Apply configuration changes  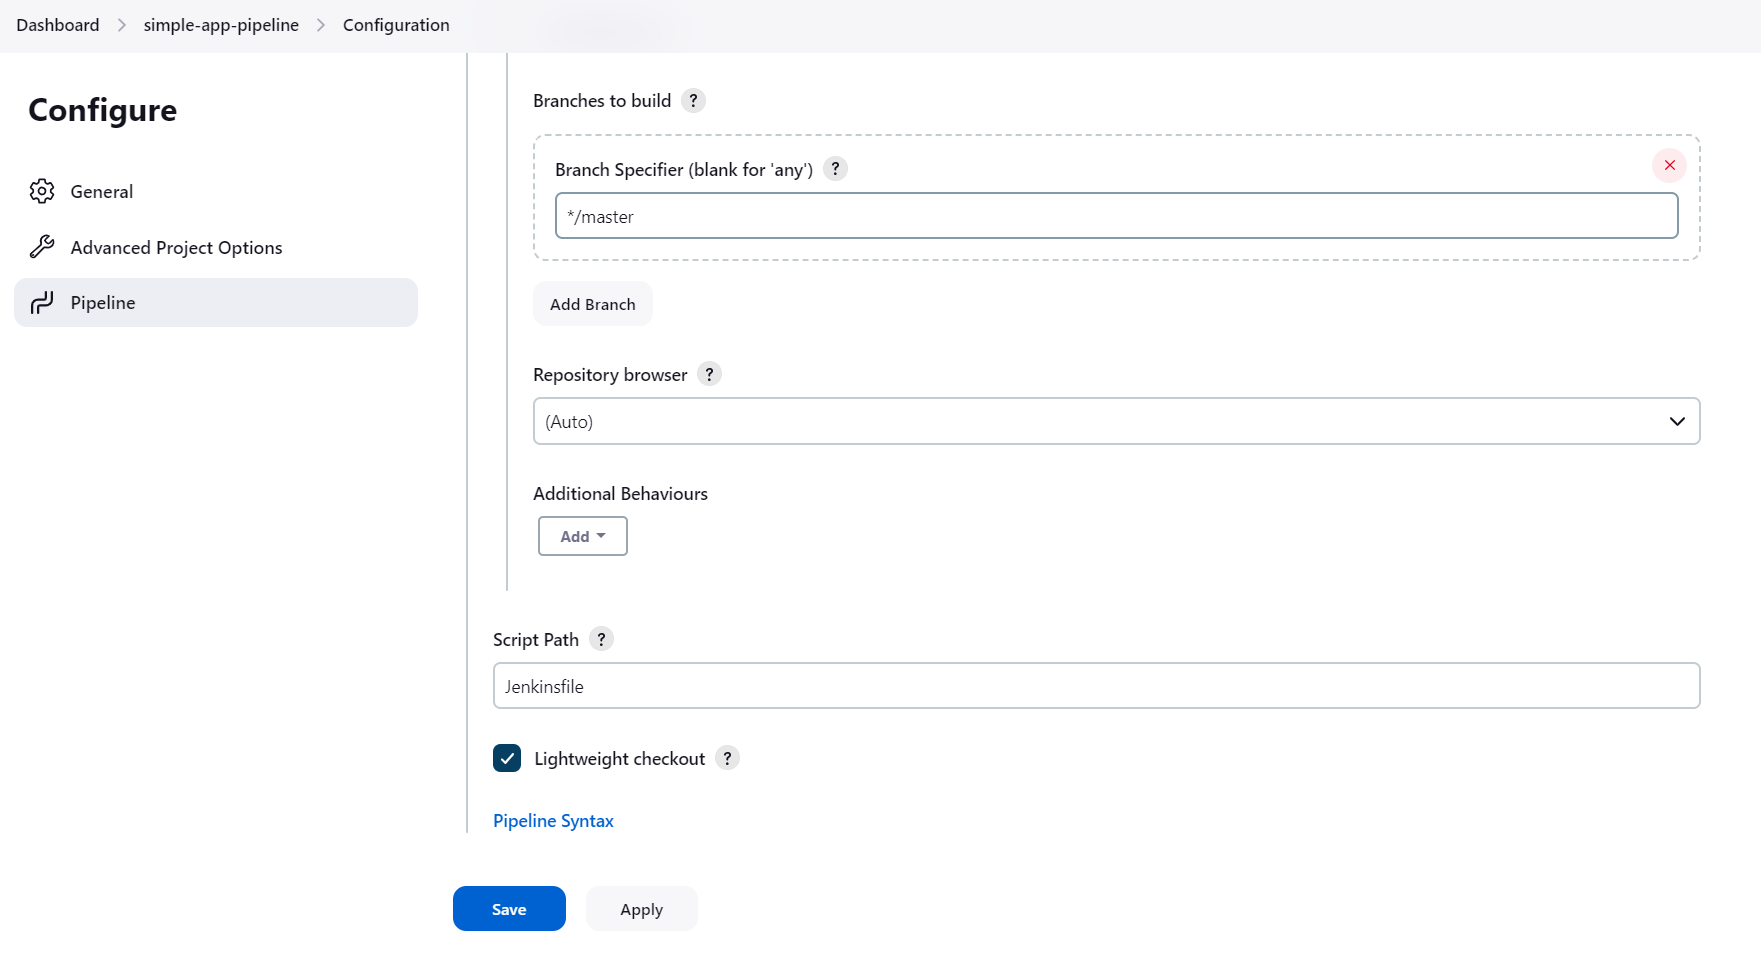pyautogui.click(x=641, y=908)
